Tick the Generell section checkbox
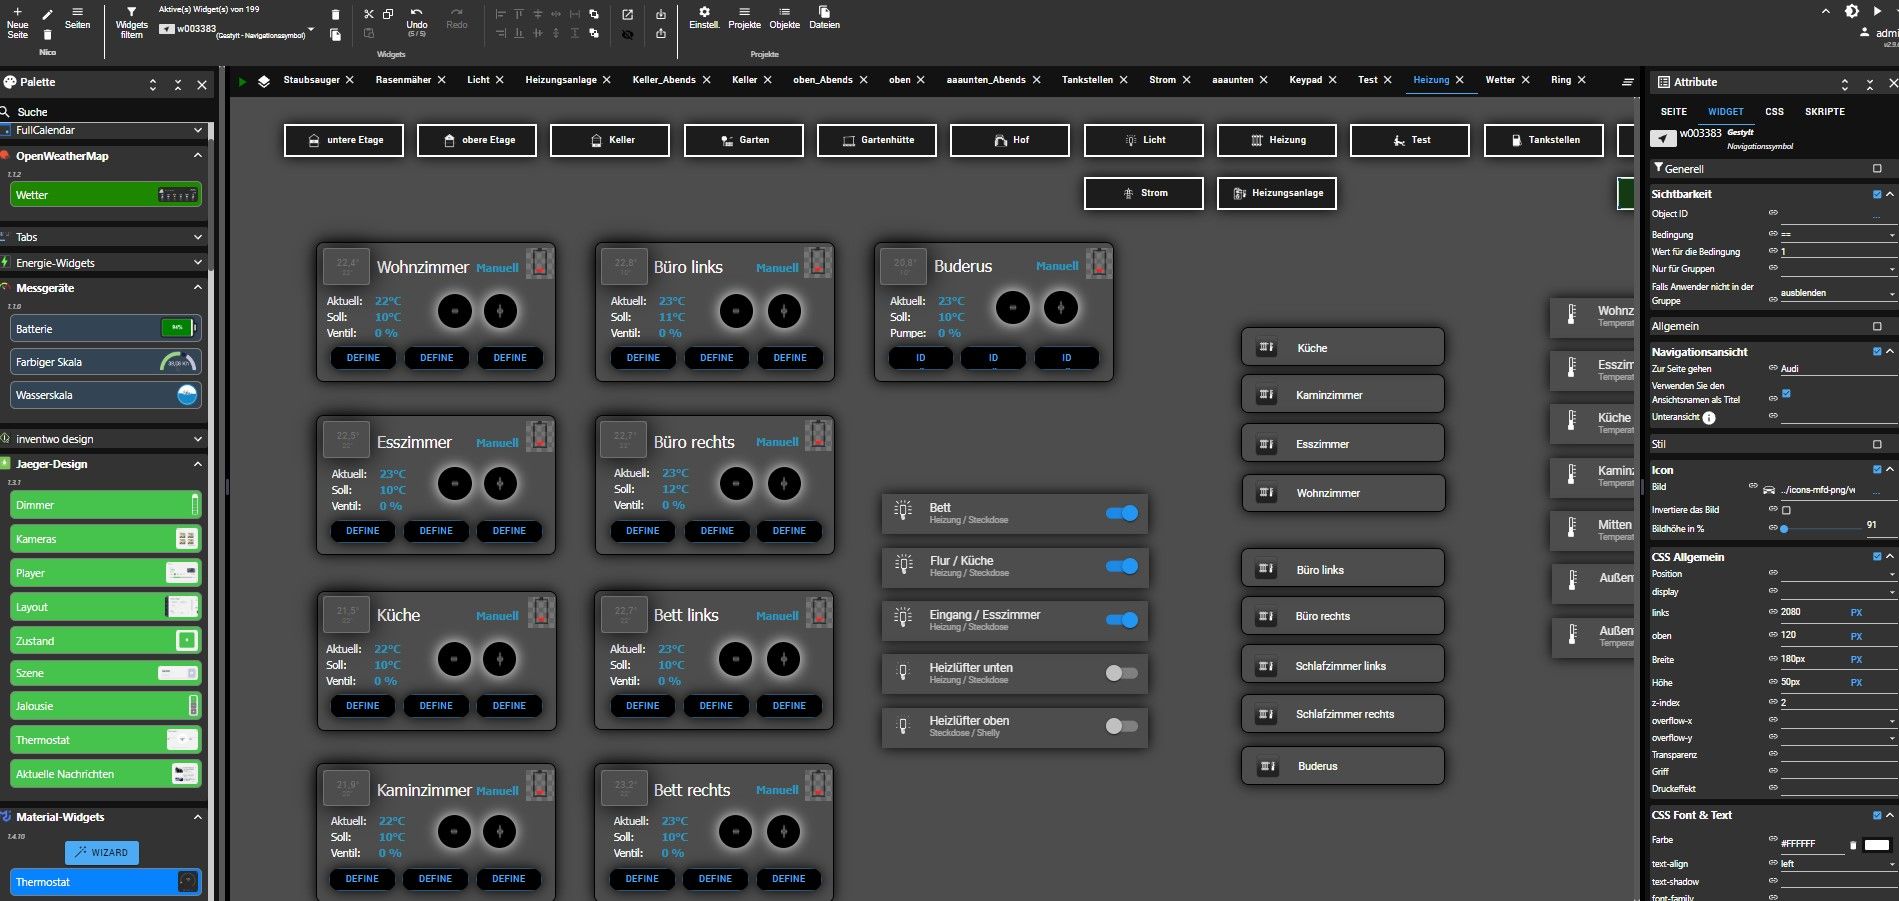The height and width of the screenshot is (901, 1899). click(x=1877, y=169)
